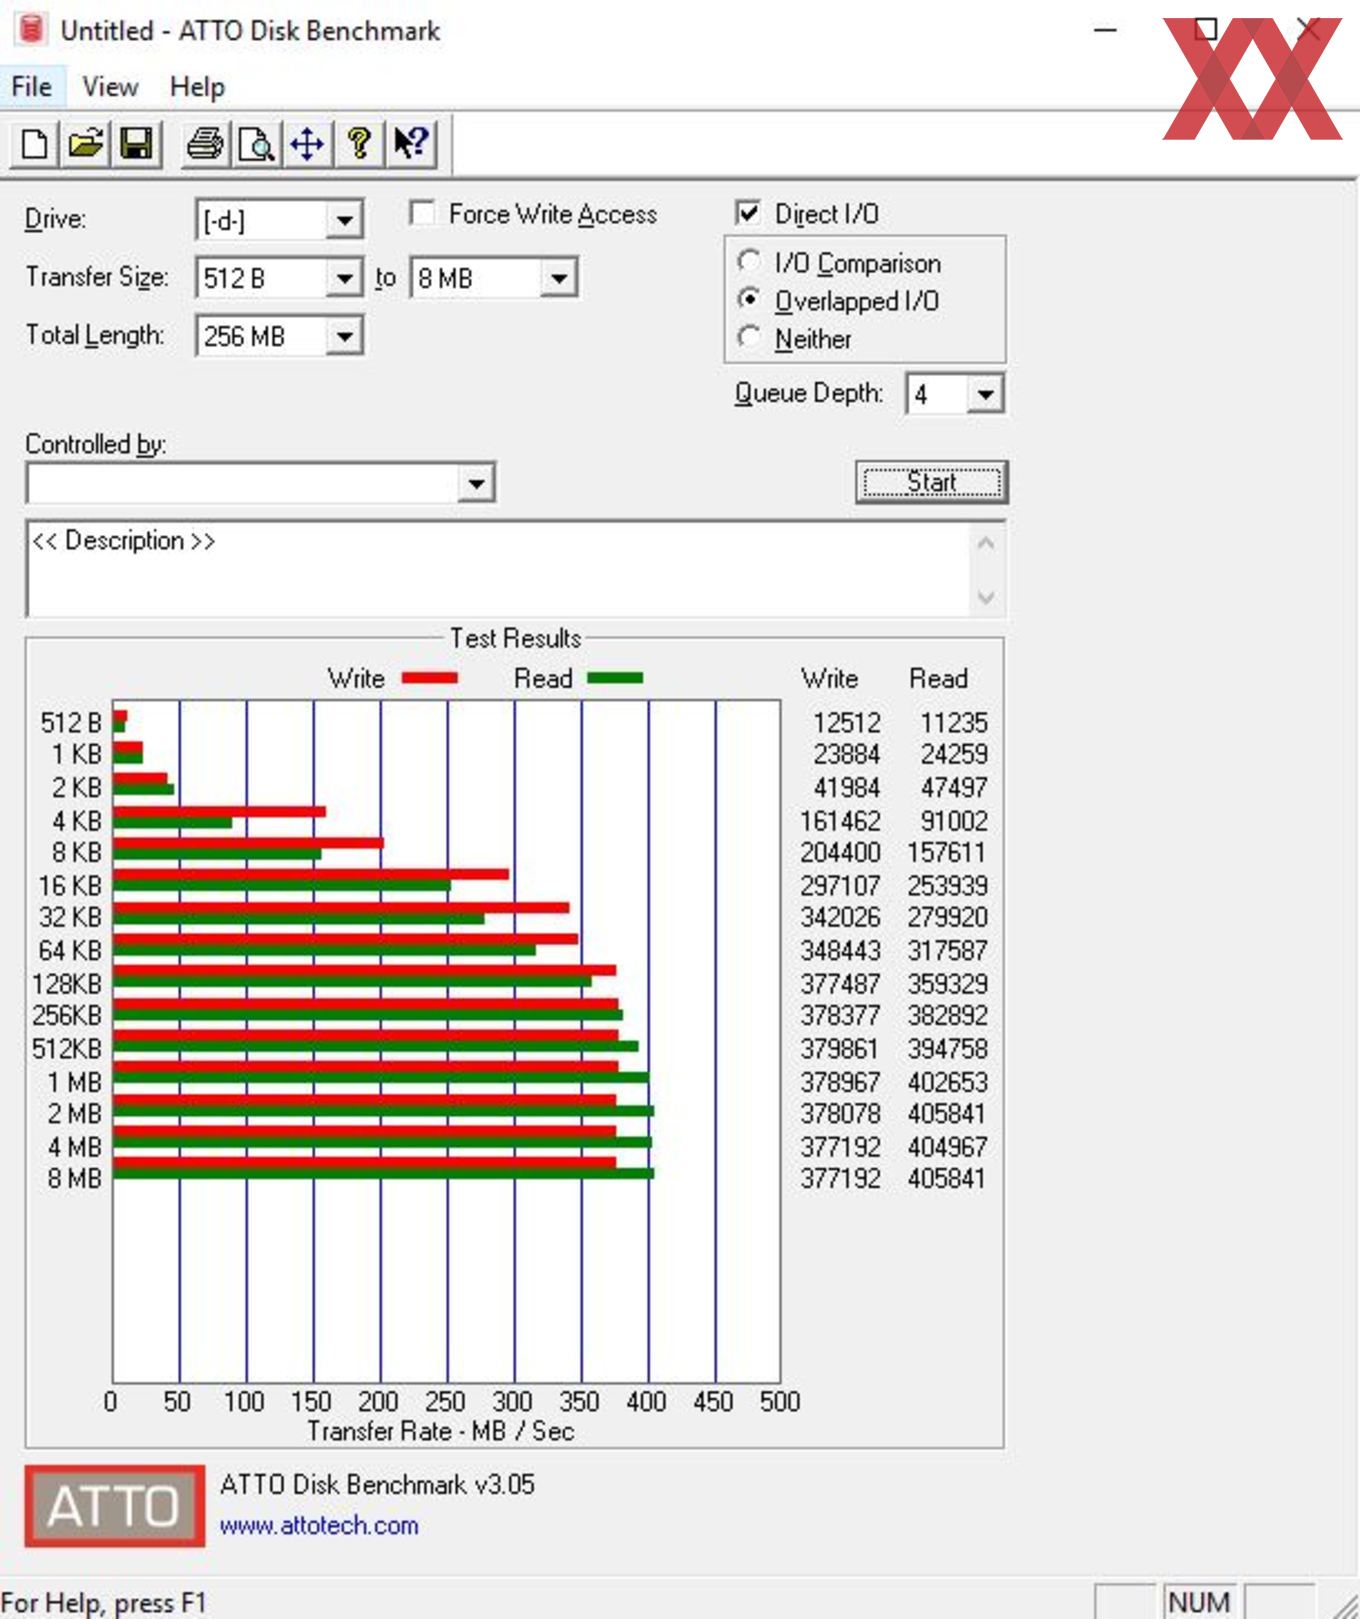Click the red Write legend swatch
1360x1619 pixels.
coord(430,678)
